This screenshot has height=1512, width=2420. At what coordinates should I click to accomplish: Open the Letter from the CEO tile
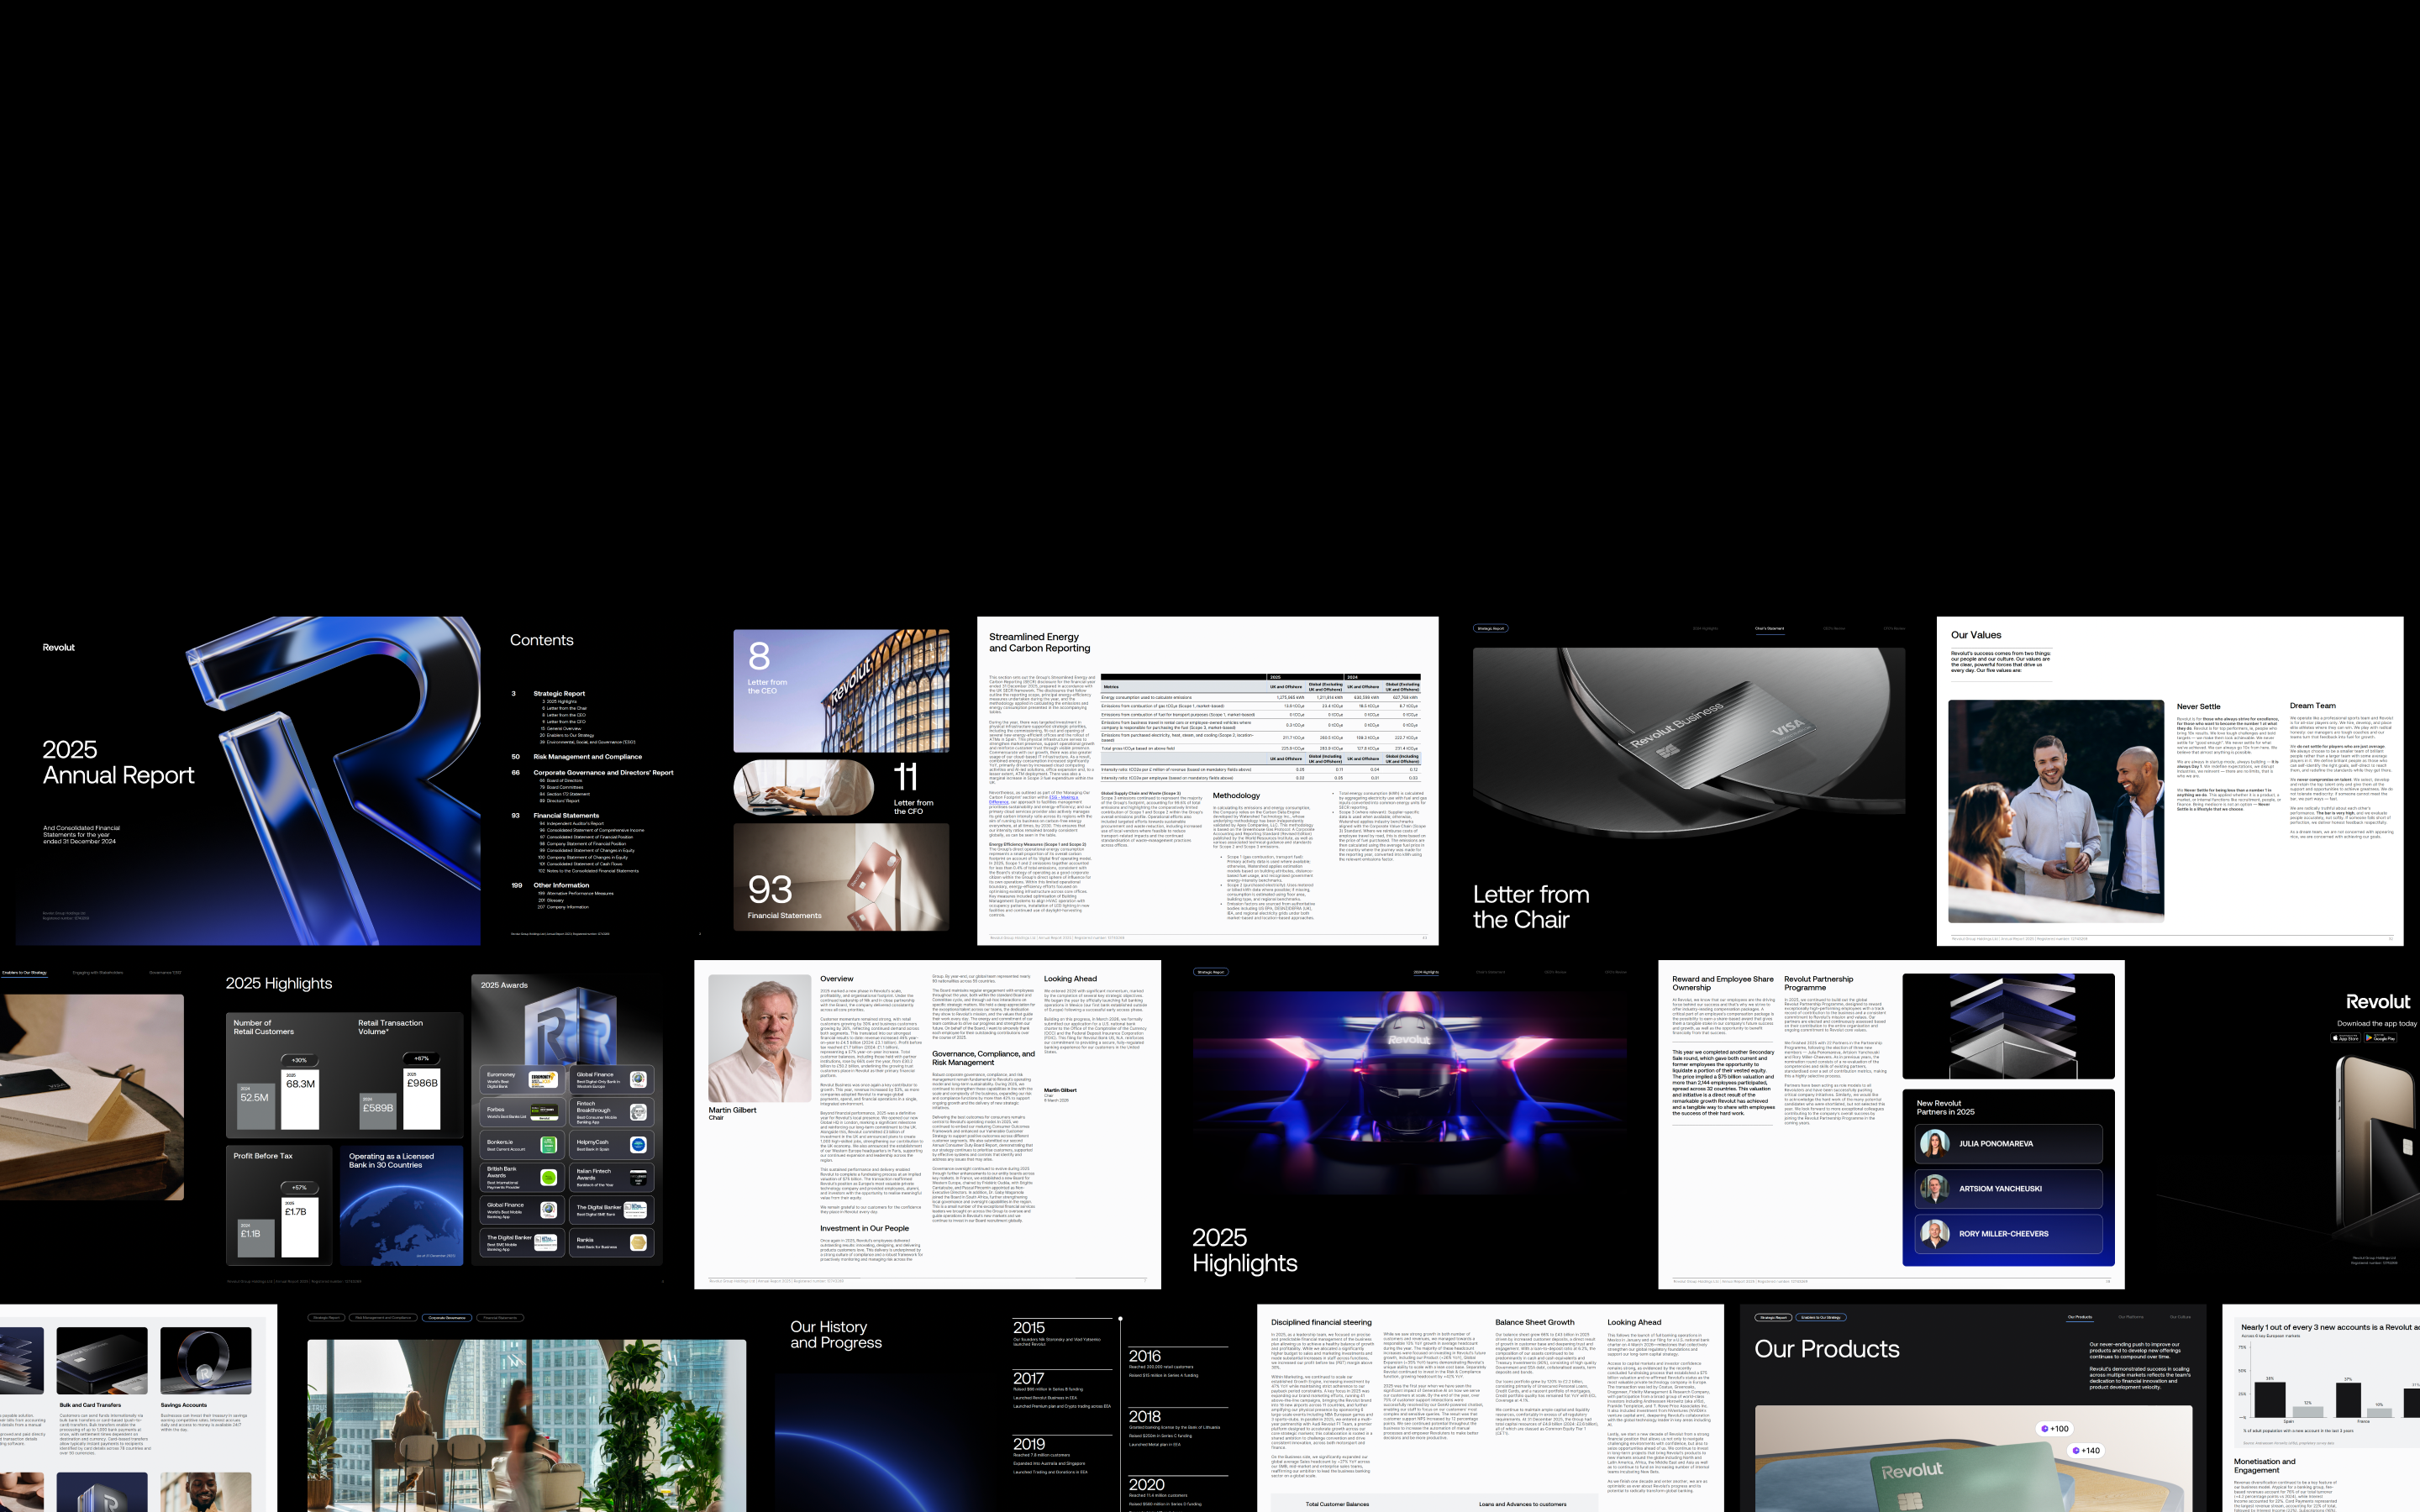841,690
